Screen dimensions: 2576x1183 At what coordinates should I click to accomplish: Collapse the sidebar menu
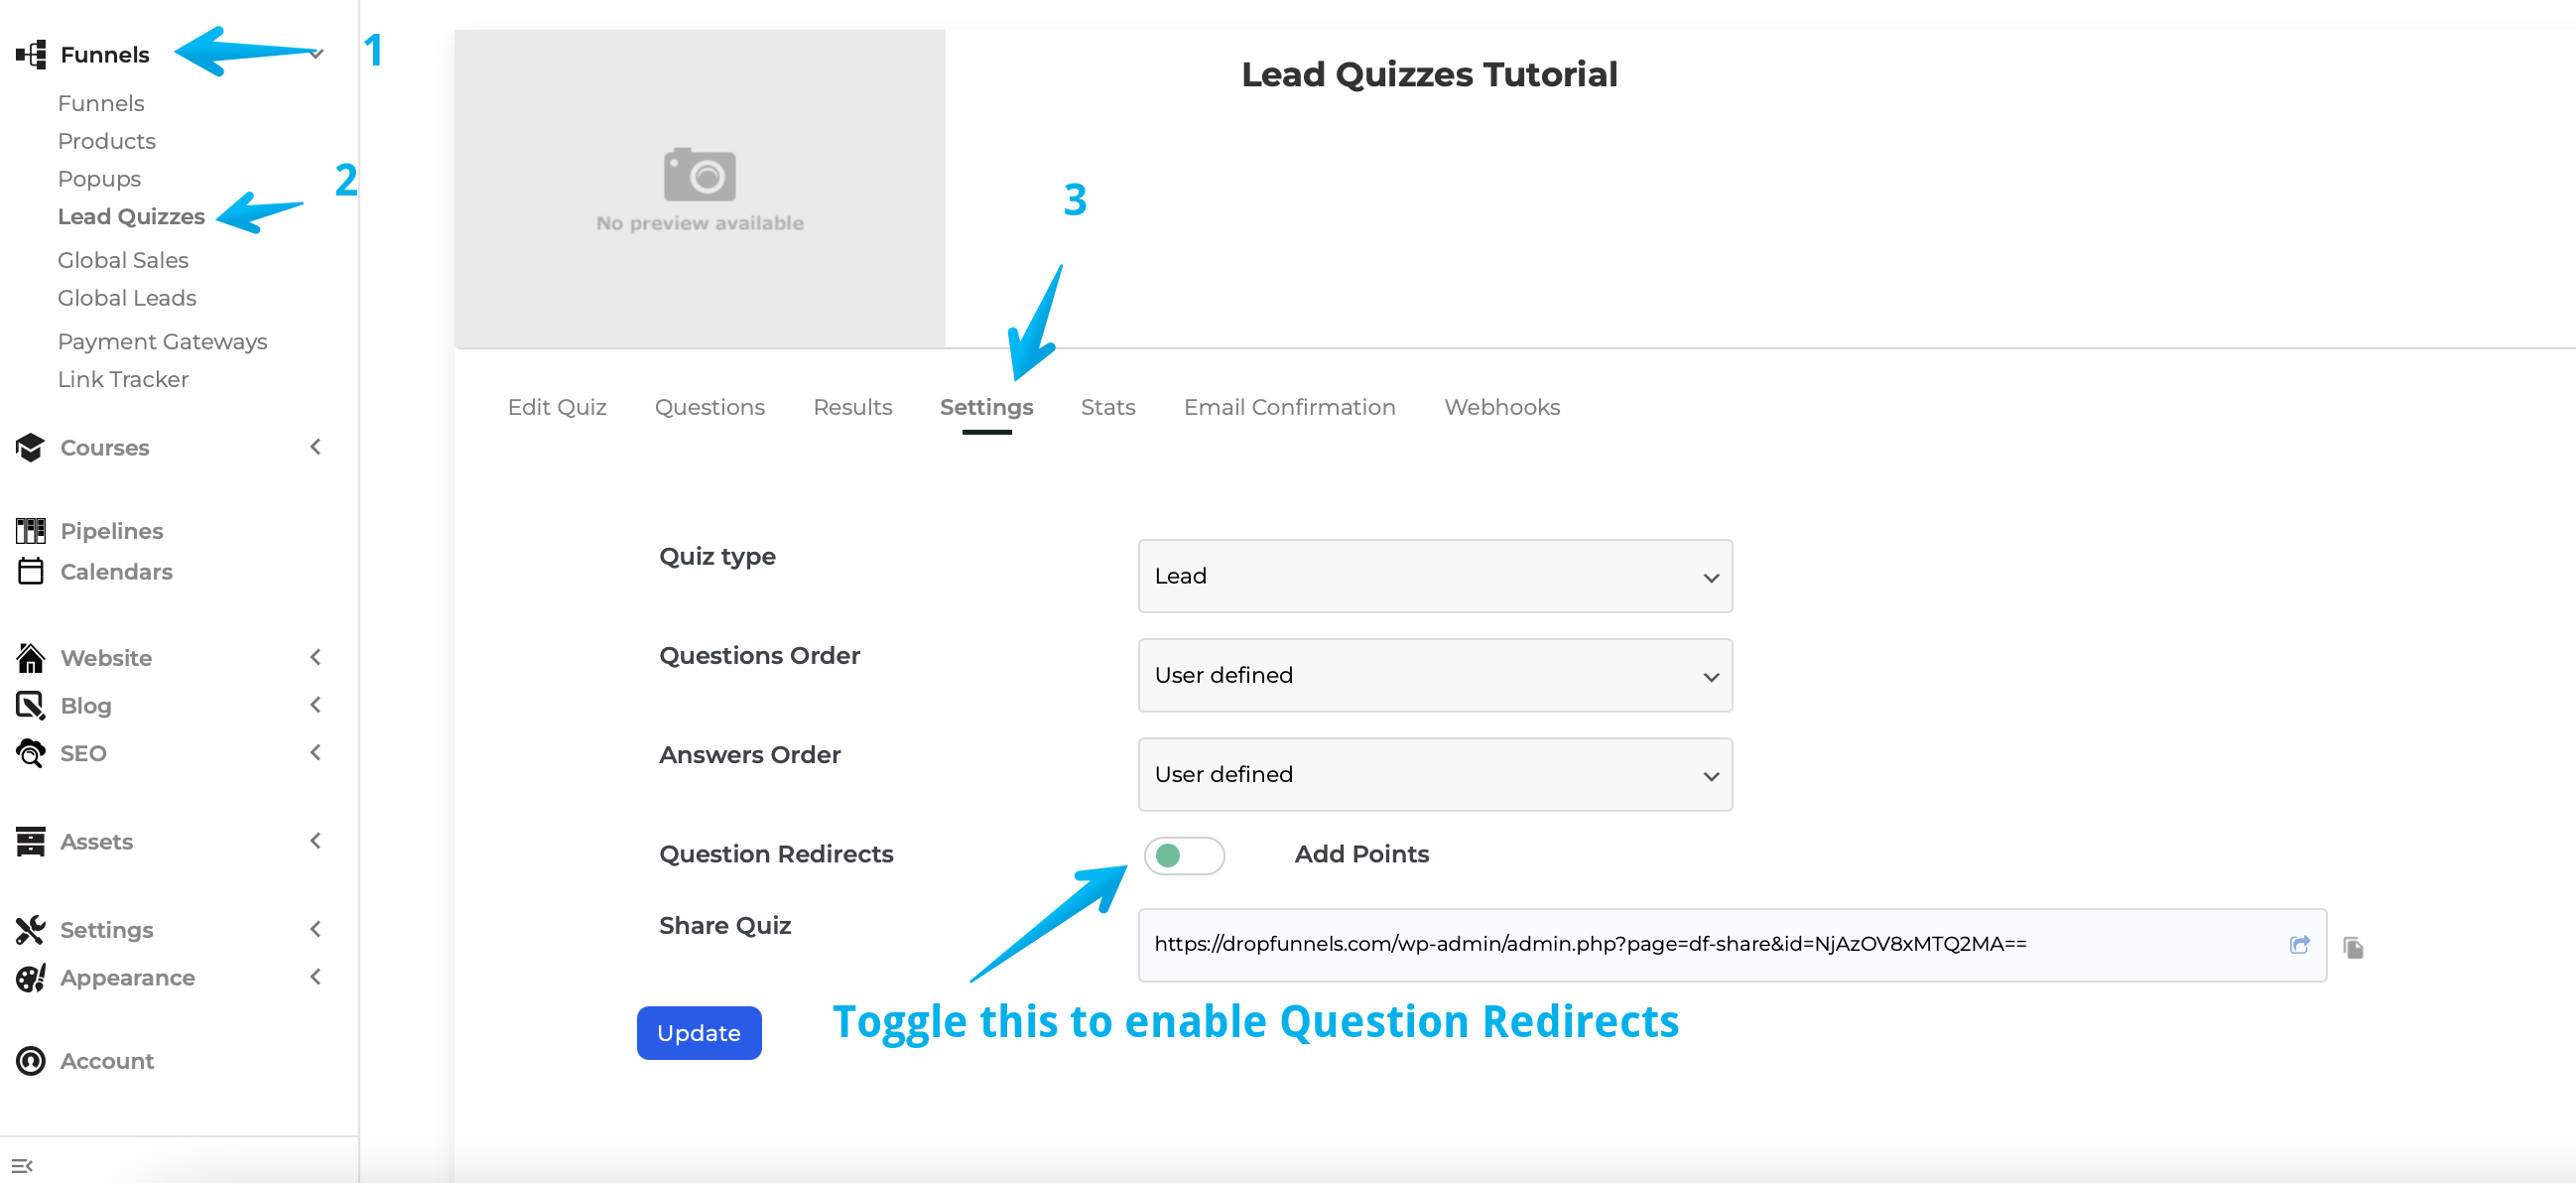tap(24, 1164)
